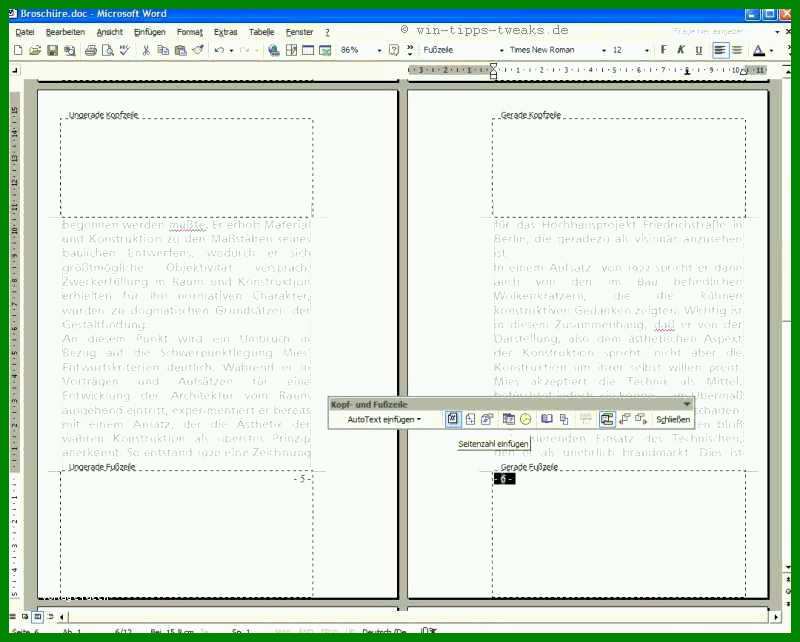This screenshot has height=642, width=800.
Task: Save the document with the floppy icon
Action: [x=52, y=50]
